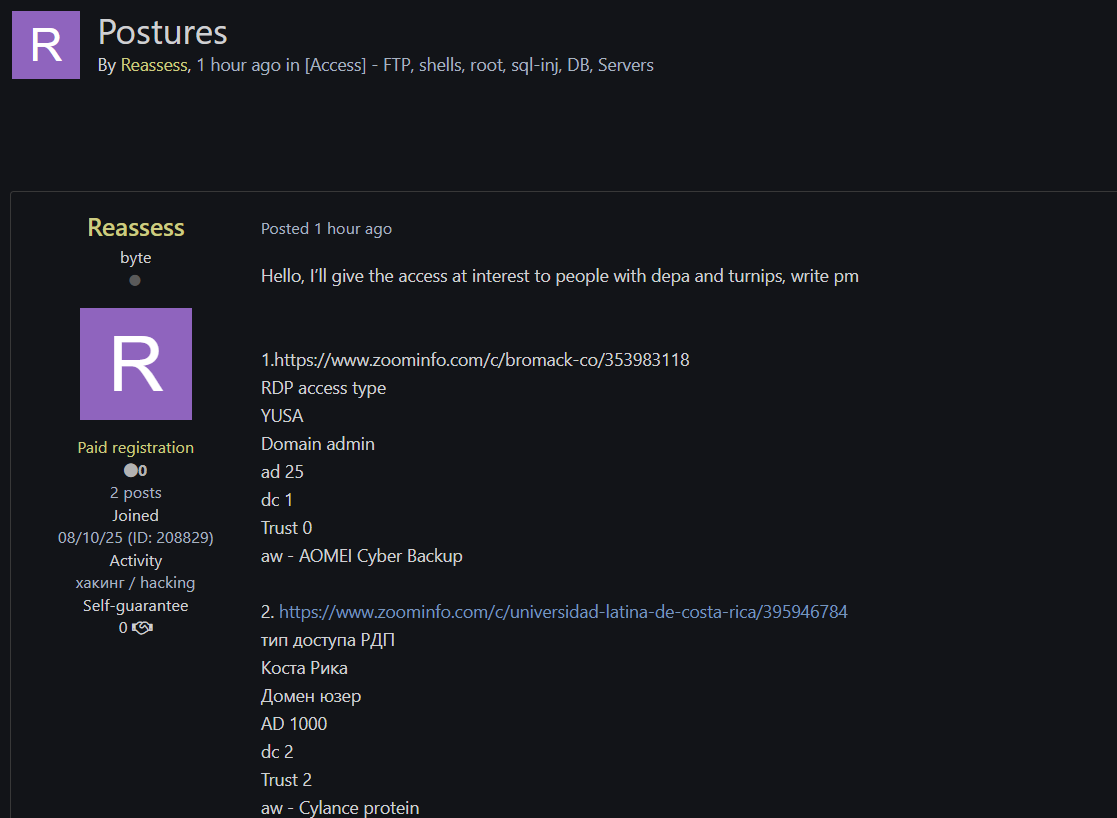Click the bromack-co ZoomInfo URL text
Viewport: 1117px width, 818px height.
click(481, 360)
